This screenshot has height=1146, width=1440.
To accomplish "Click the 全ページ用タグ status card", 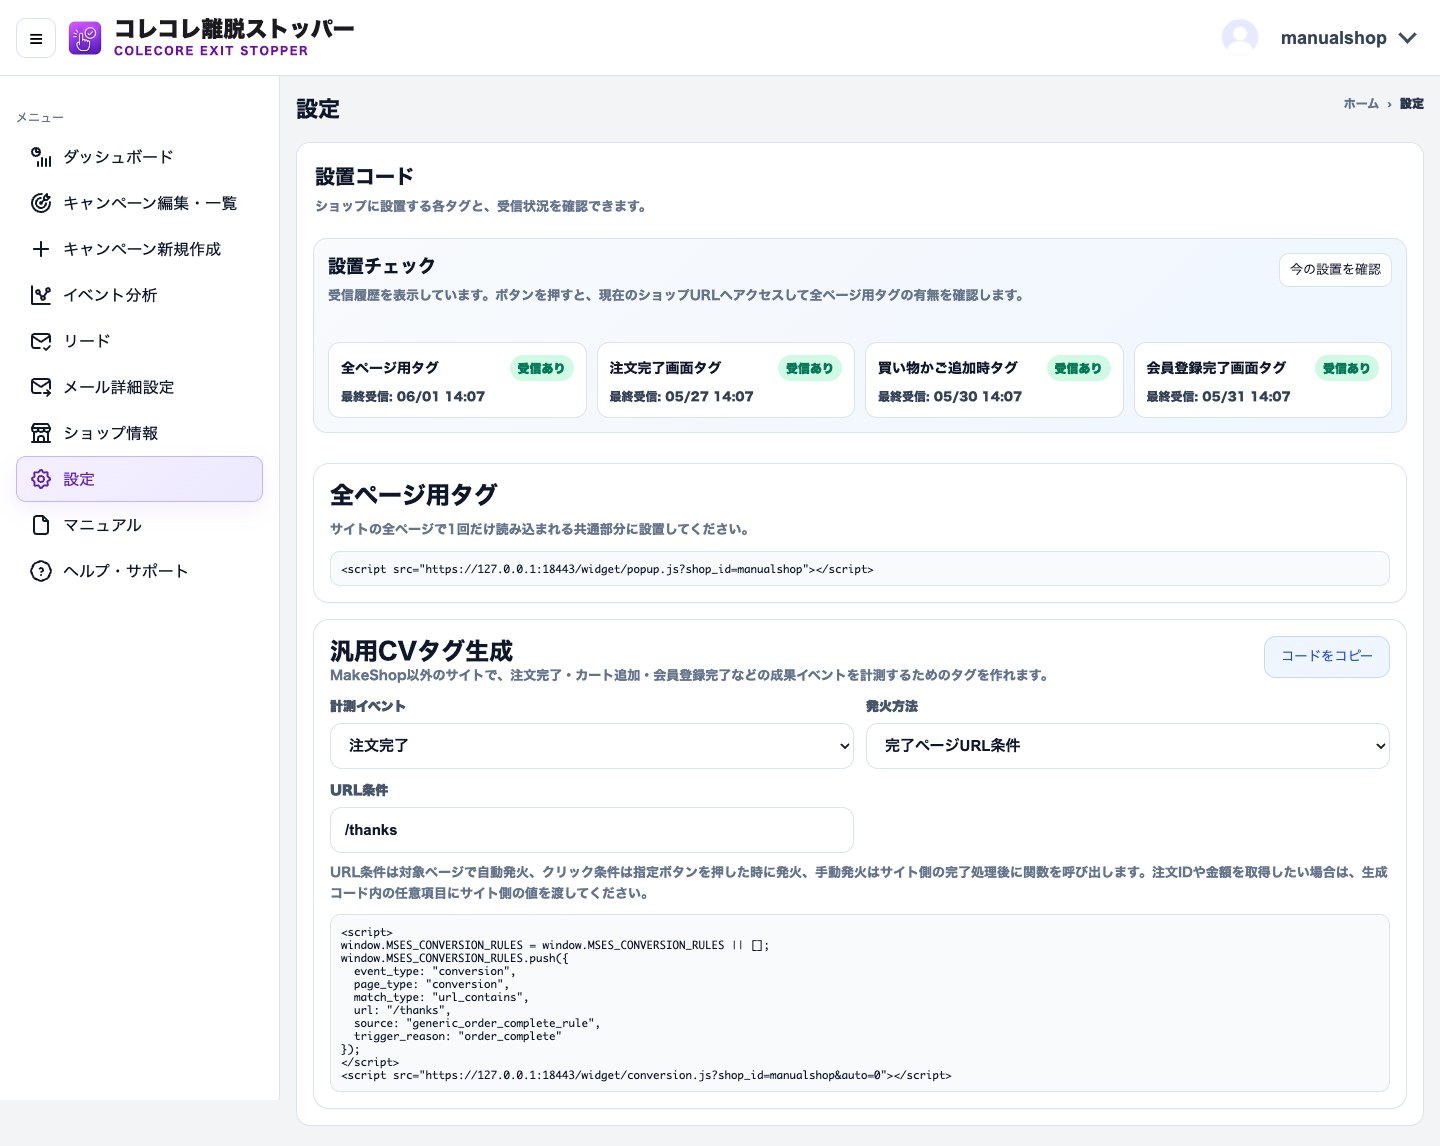I will [457, 380].
